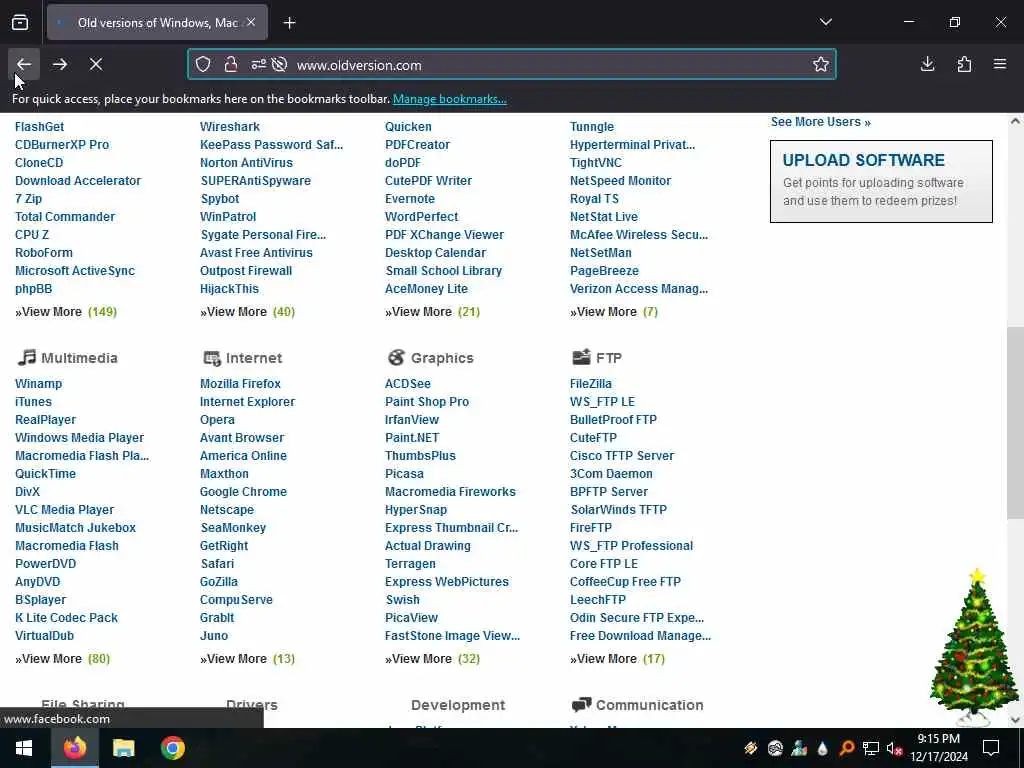
Task: Open View More (149) link
Action: point(65,312)
